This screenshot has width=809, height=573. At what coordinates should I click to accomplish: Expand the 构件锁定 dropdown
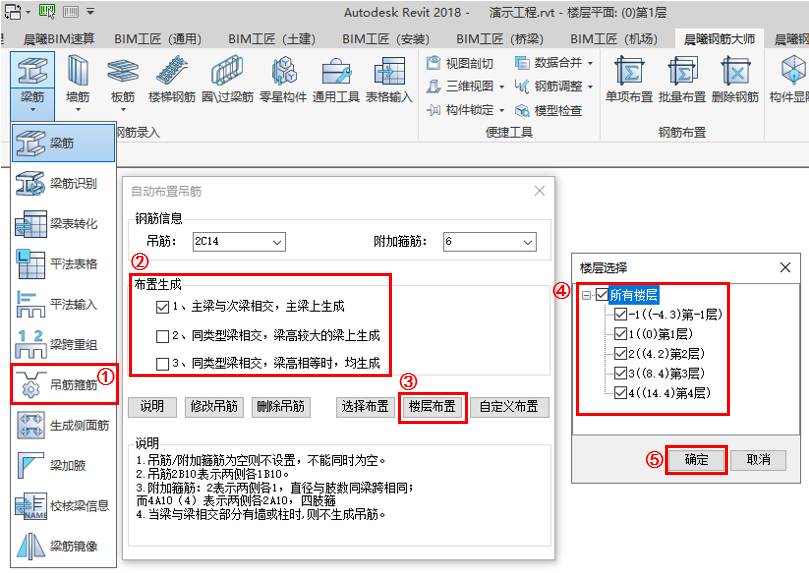pyautogui.click(x=502, y=110)
